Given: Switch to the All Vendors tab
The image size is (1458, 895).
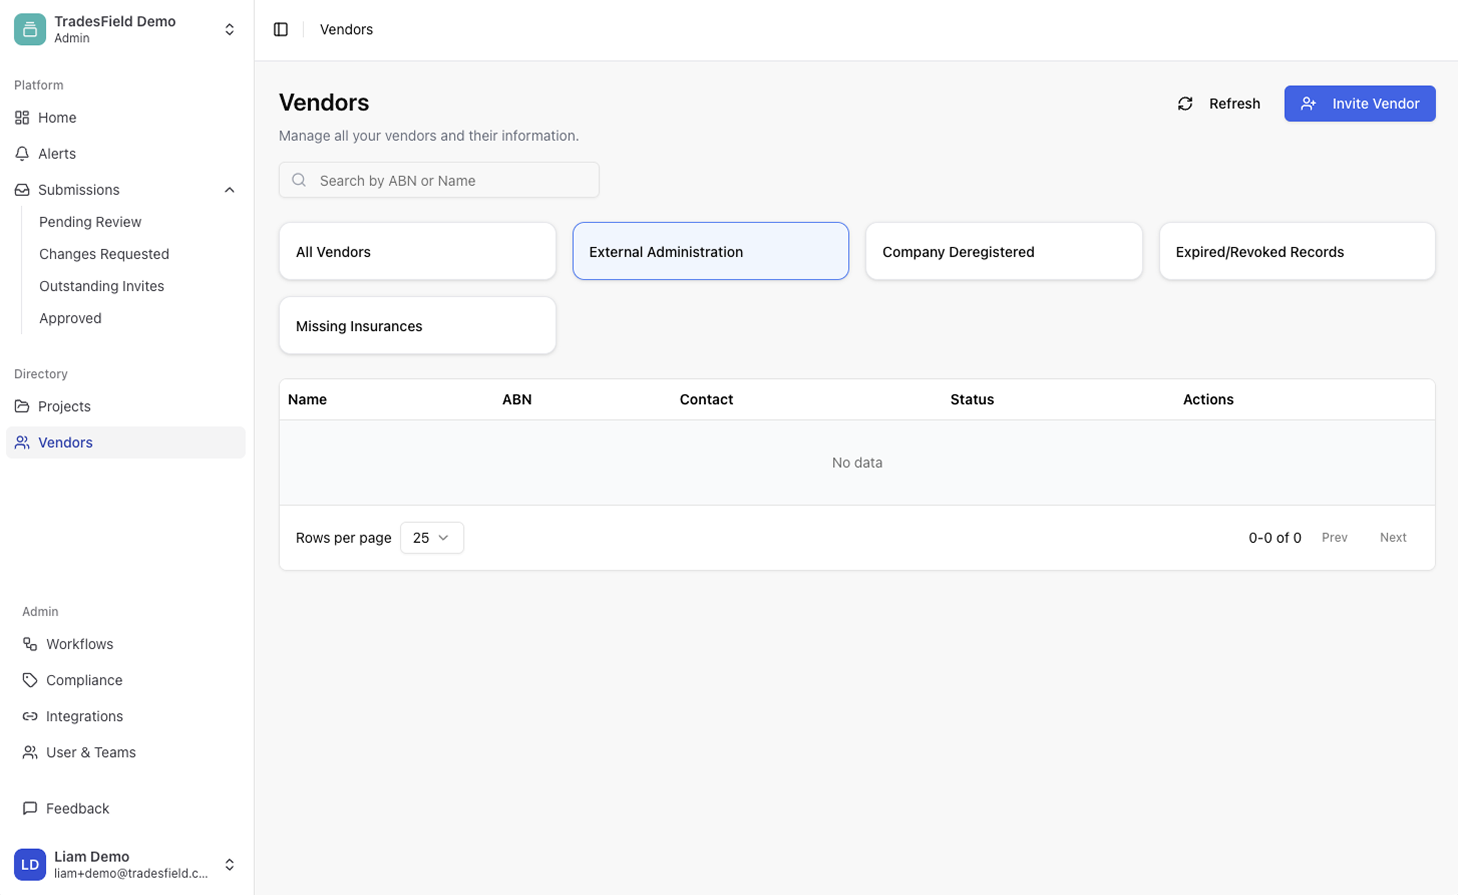Looking at the screenshot, I should point(417,251).
